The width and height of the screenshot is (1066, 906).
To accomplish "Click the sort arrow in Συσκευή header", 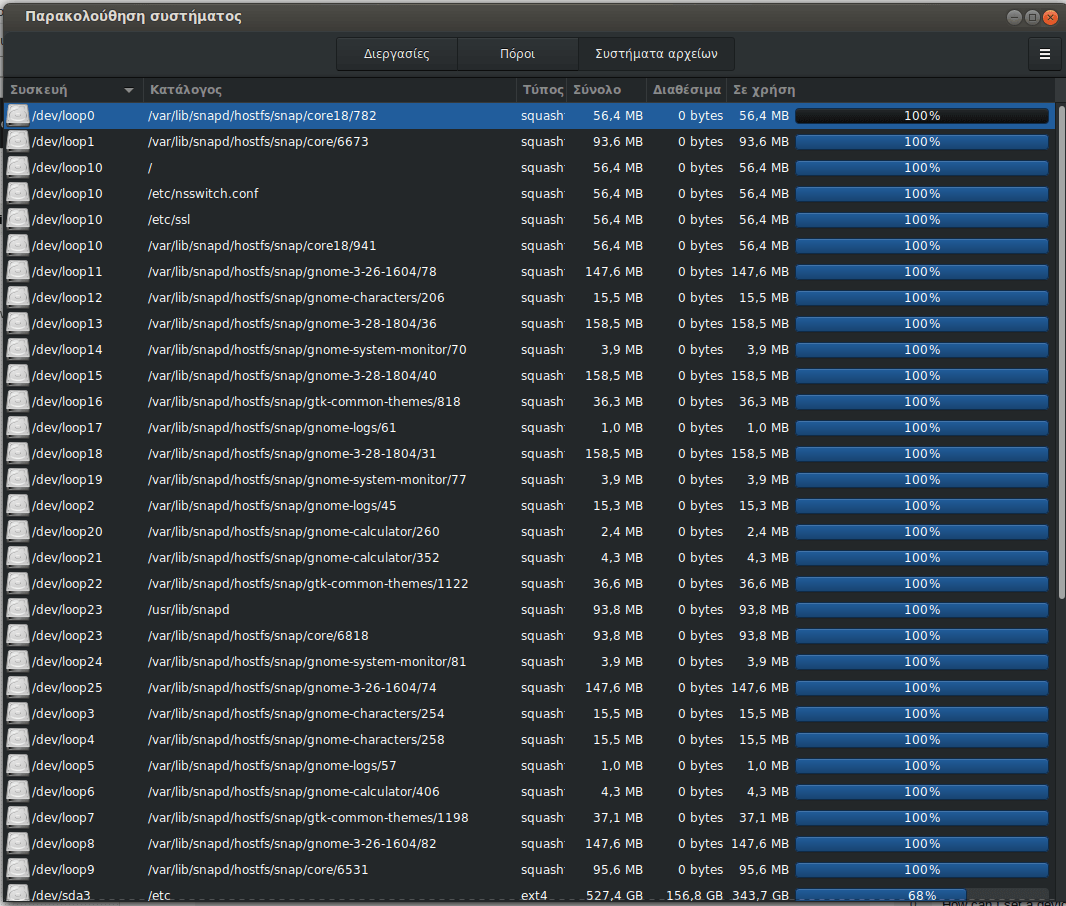I will click(128, 90).
